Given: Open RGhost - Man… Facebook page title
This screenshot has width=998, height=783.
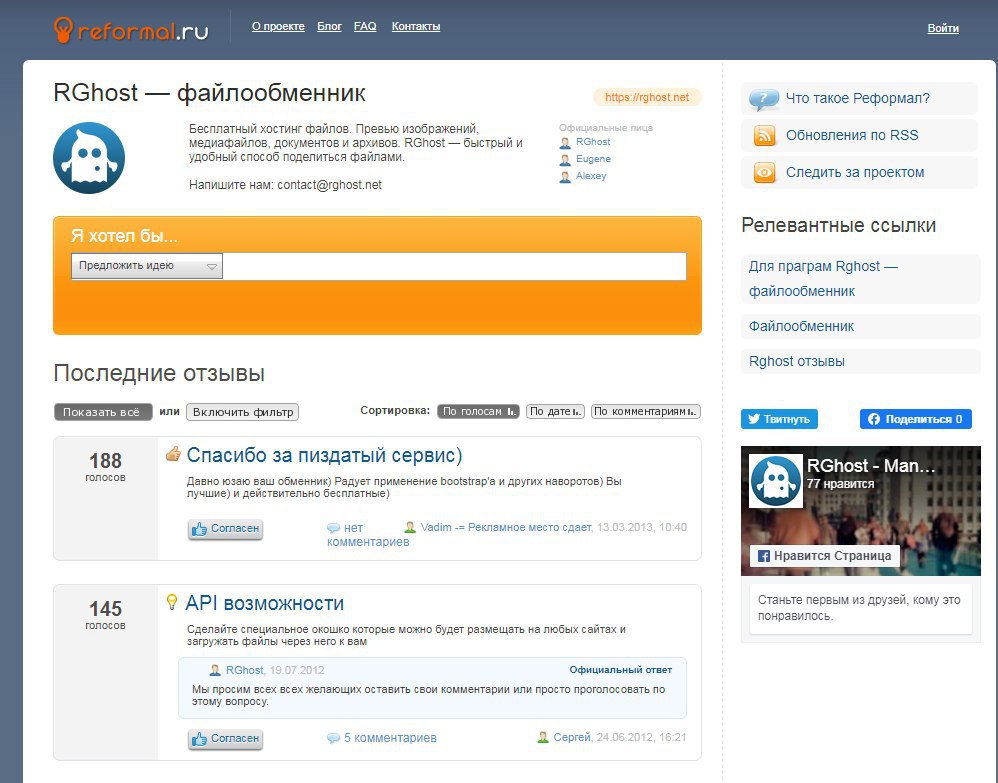Looking at the screenshot, I should point(871,466).
